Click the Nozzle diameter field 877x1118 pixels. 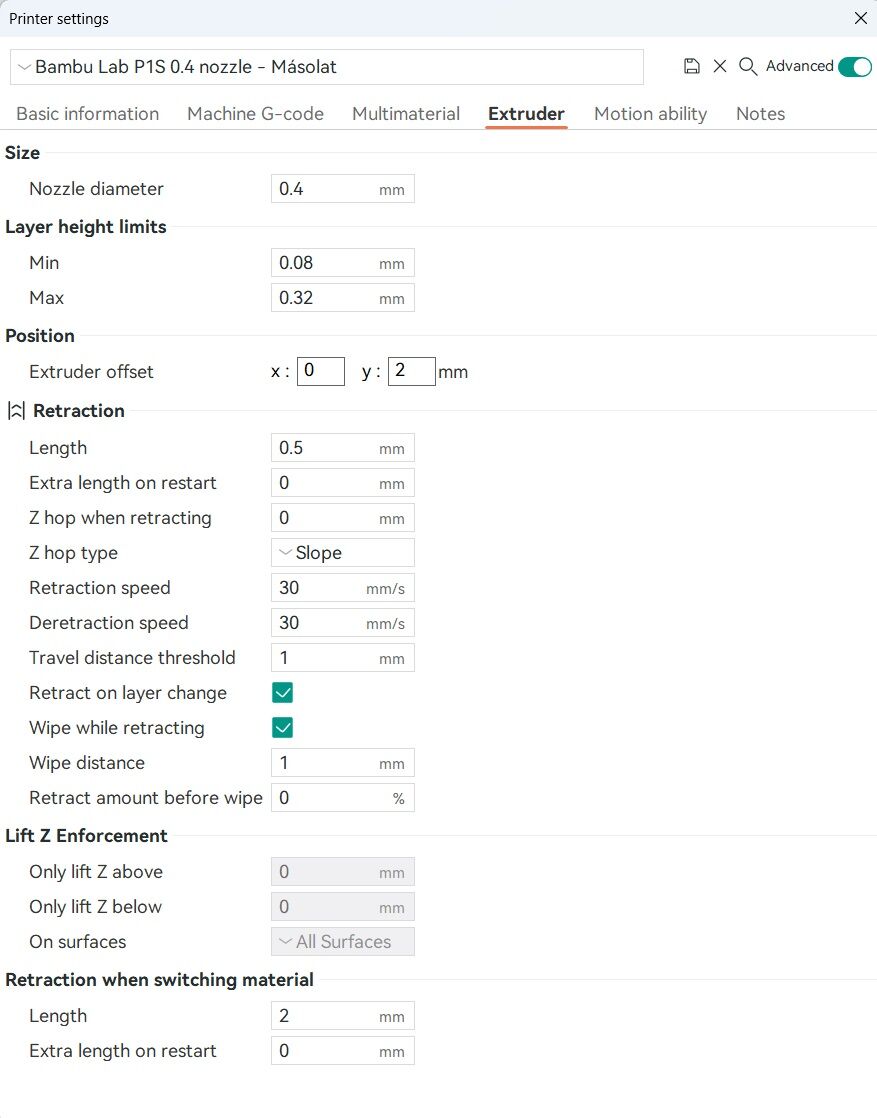click(342, 188)
